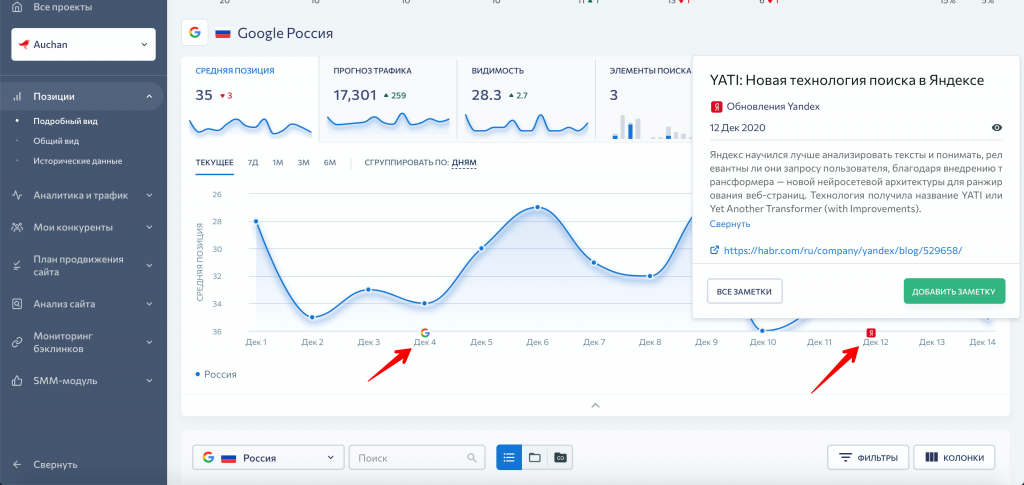1024x485 pixels.
Task: Click the ДОБАВИТЬ ЗАМЕТКУ button
Action: (x=954, y=291)
